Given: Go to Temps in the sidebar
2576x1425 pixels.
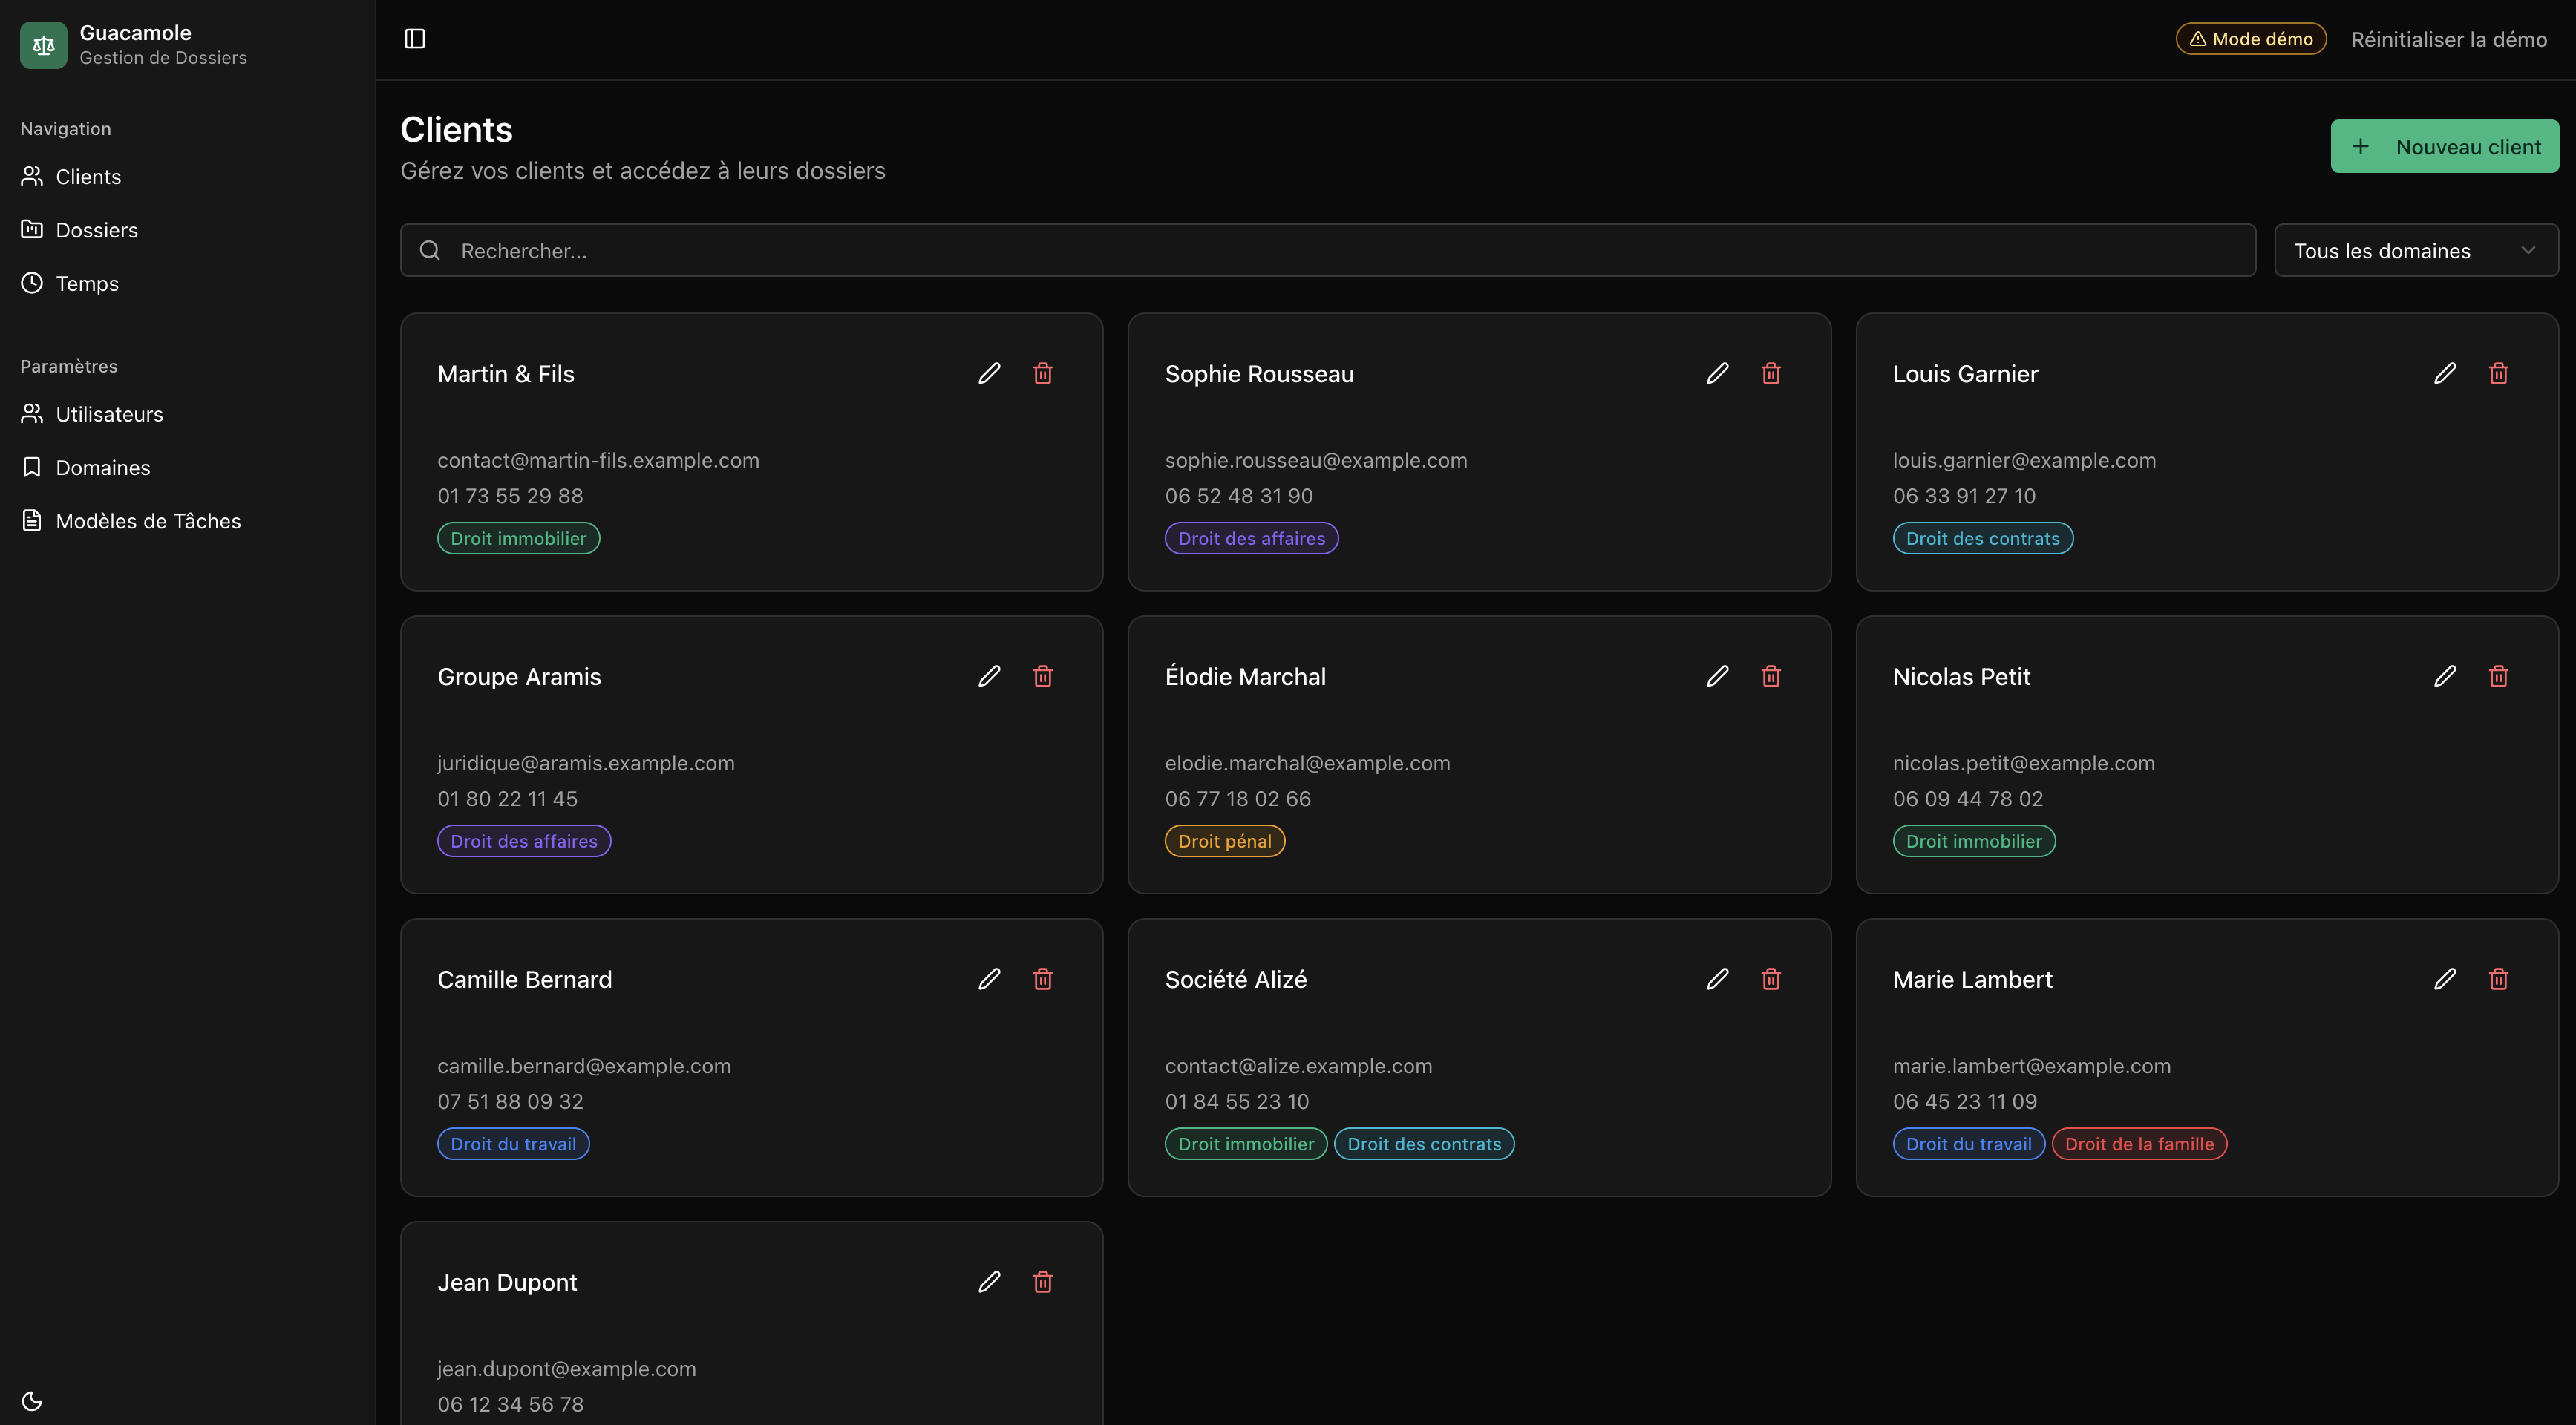Looking at the screenshot, I should (86, 283).
